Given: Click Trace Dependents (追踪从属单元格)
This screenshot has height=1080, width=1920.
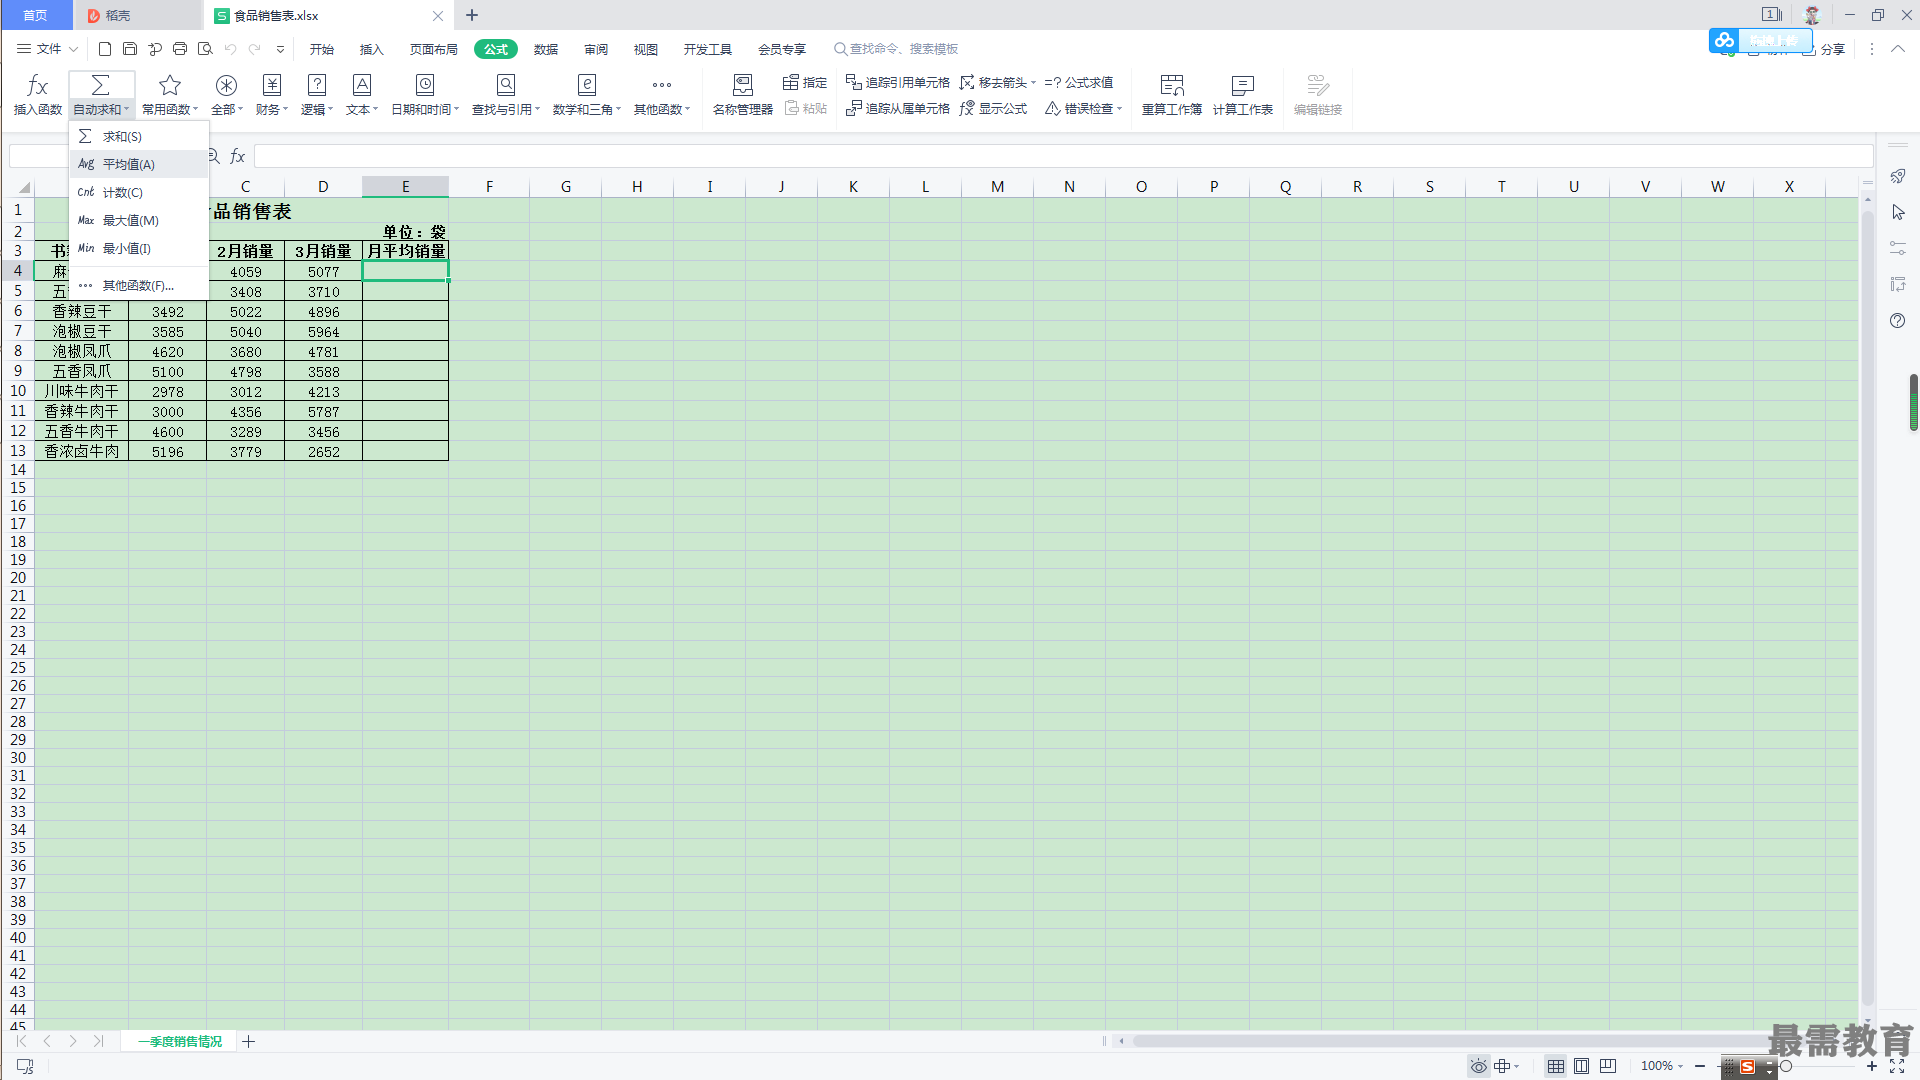Looking at the screenshot, I should pyautogui.click(x=898, y=108).
